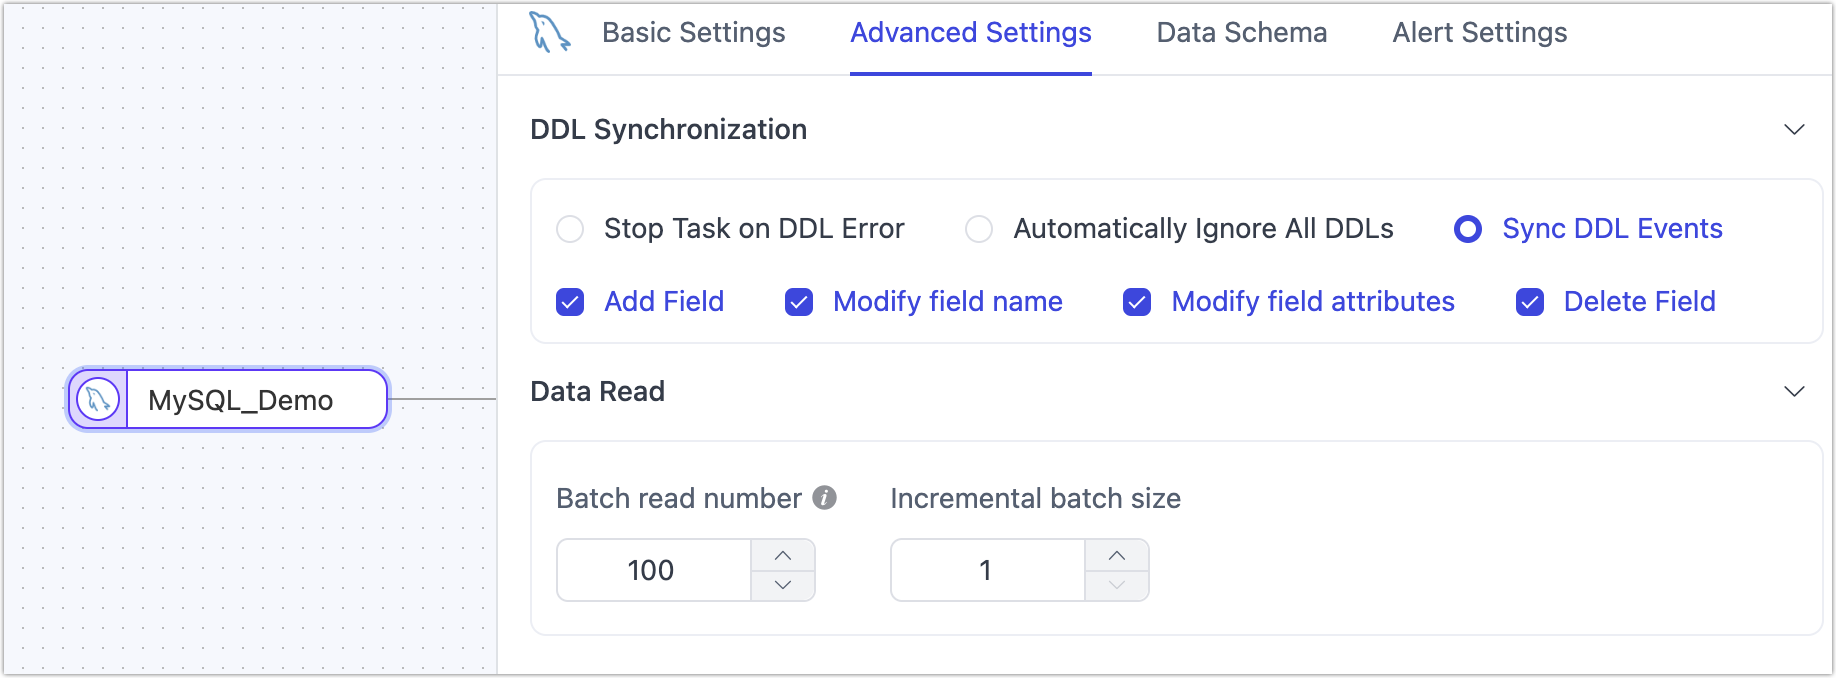Screen dimensions: 1836x678
Task: Increase the Incremental batch size value
Action: (x=1117, y=555)
